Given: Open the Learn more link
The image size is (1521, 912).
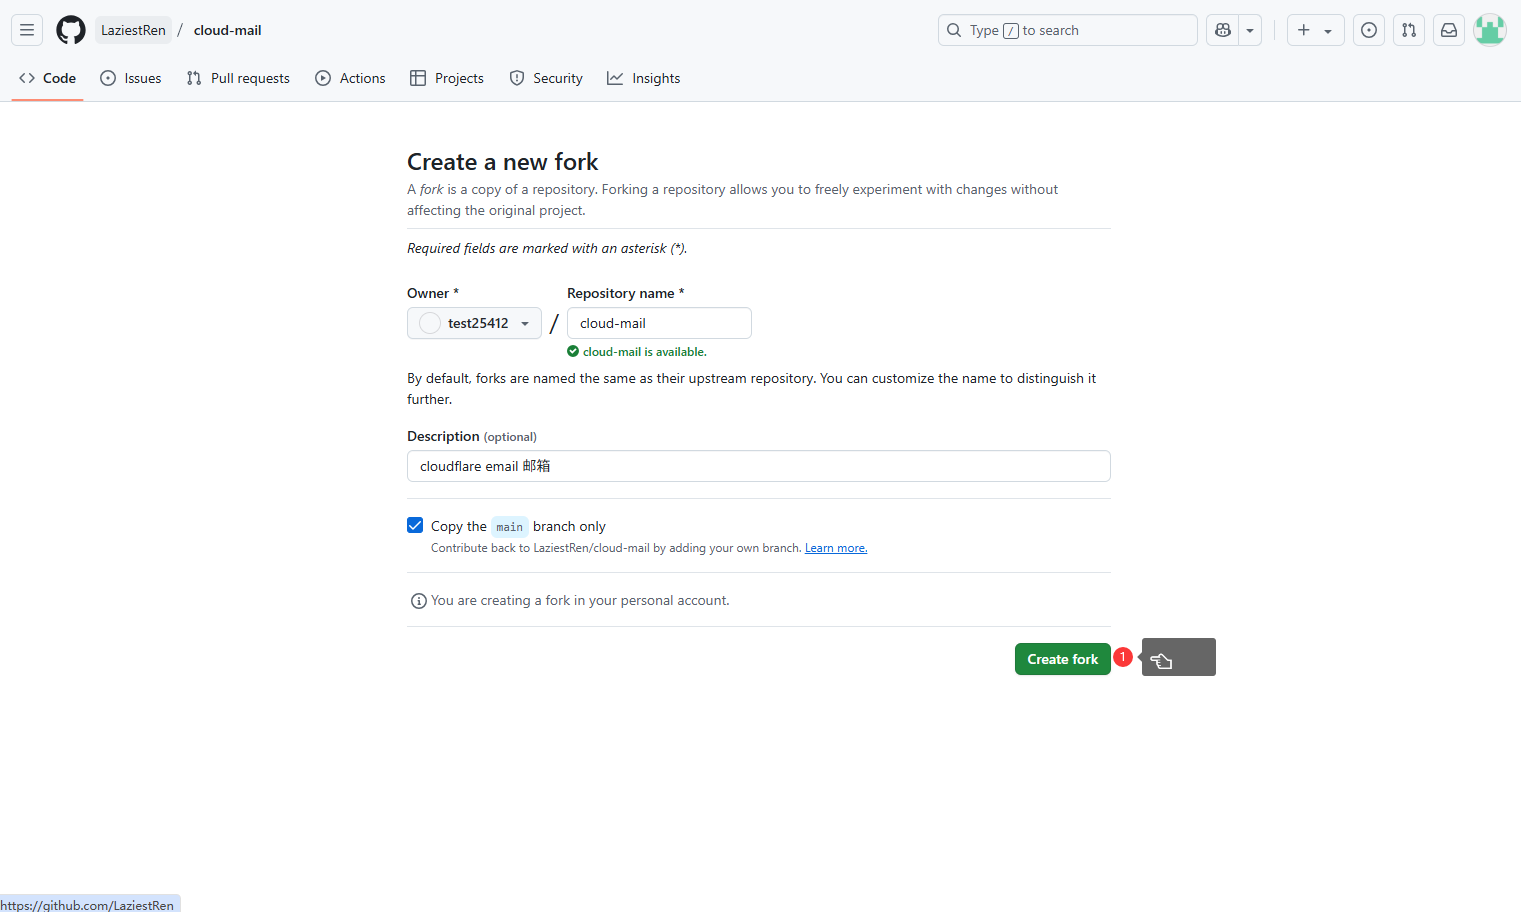Looking at the screenshot, I should coord(836,548).
